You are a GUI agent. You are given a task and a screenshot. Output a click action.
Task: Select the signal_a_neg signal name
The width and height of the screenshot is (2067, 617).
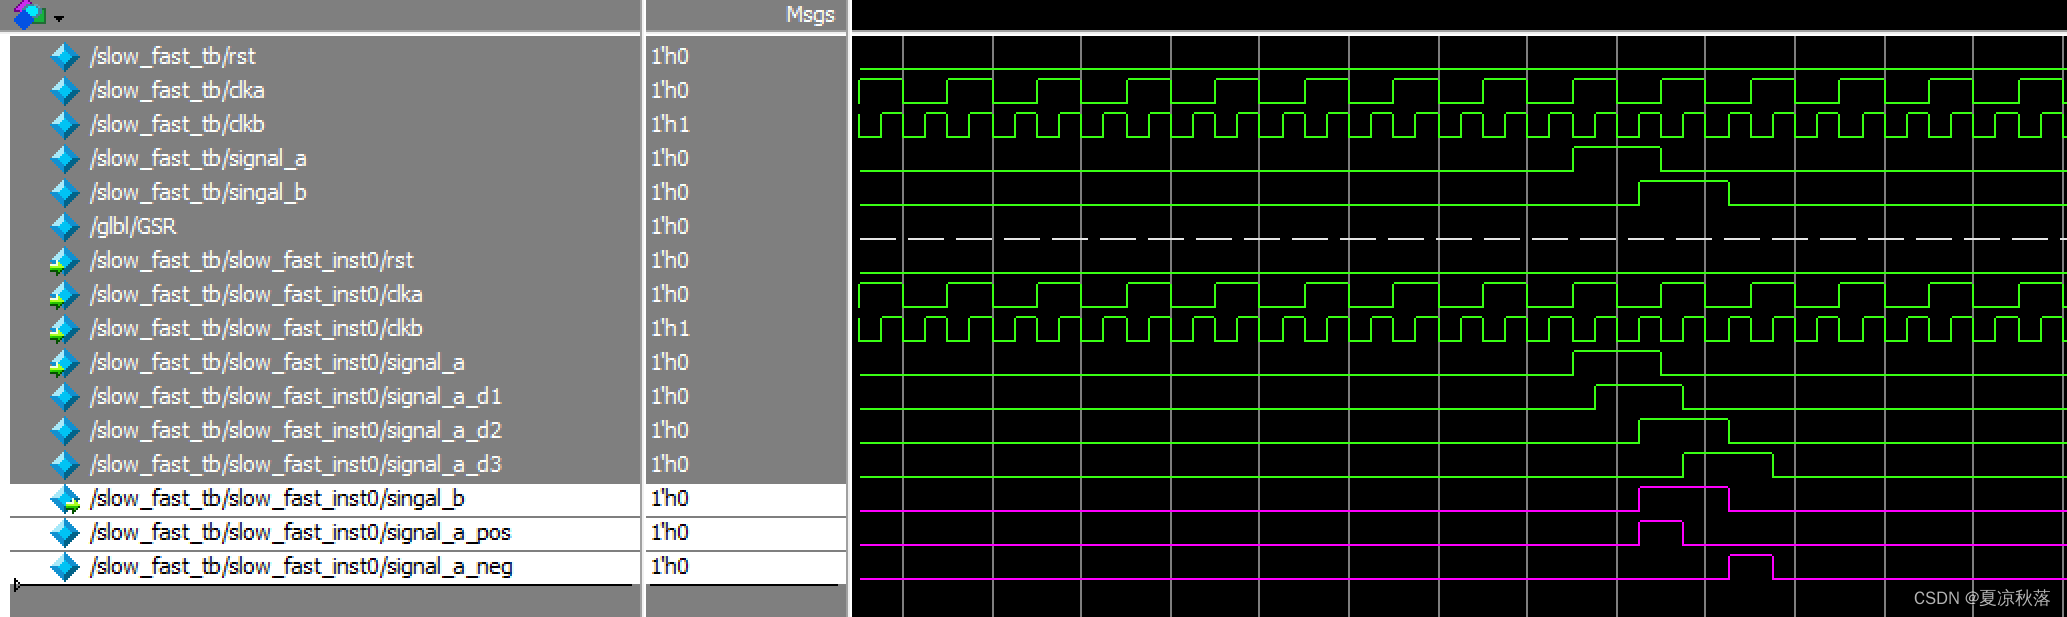[x=301, y=567]
